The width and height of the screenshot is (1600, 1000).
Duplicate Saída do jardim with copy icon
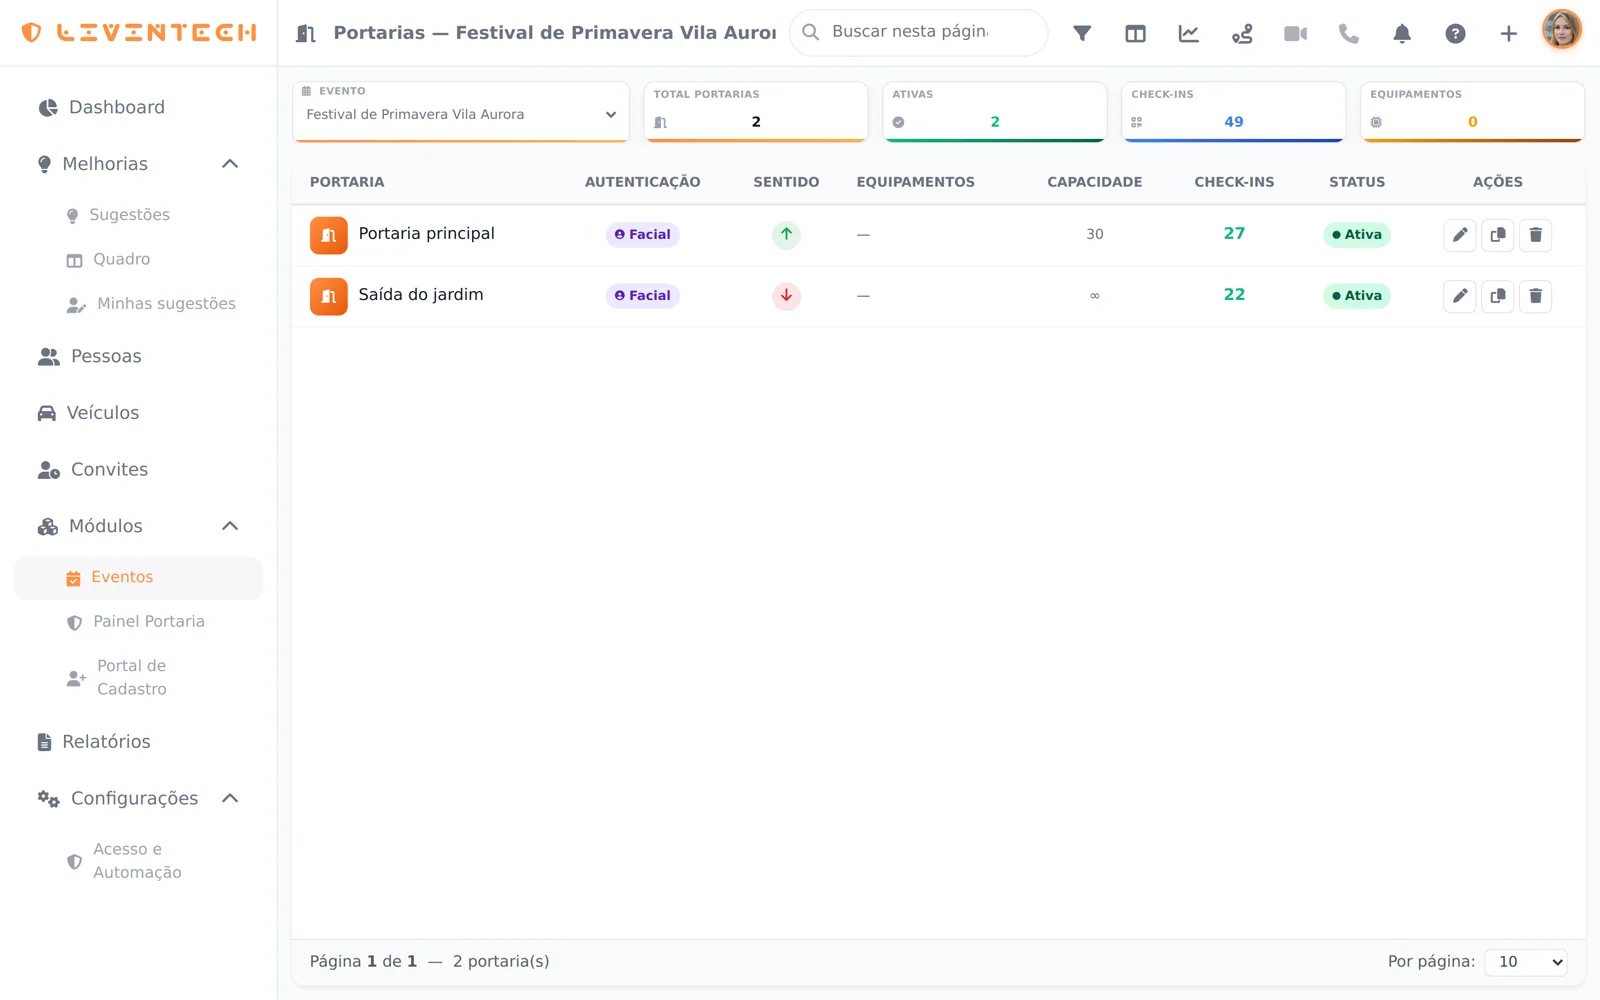1498,296
